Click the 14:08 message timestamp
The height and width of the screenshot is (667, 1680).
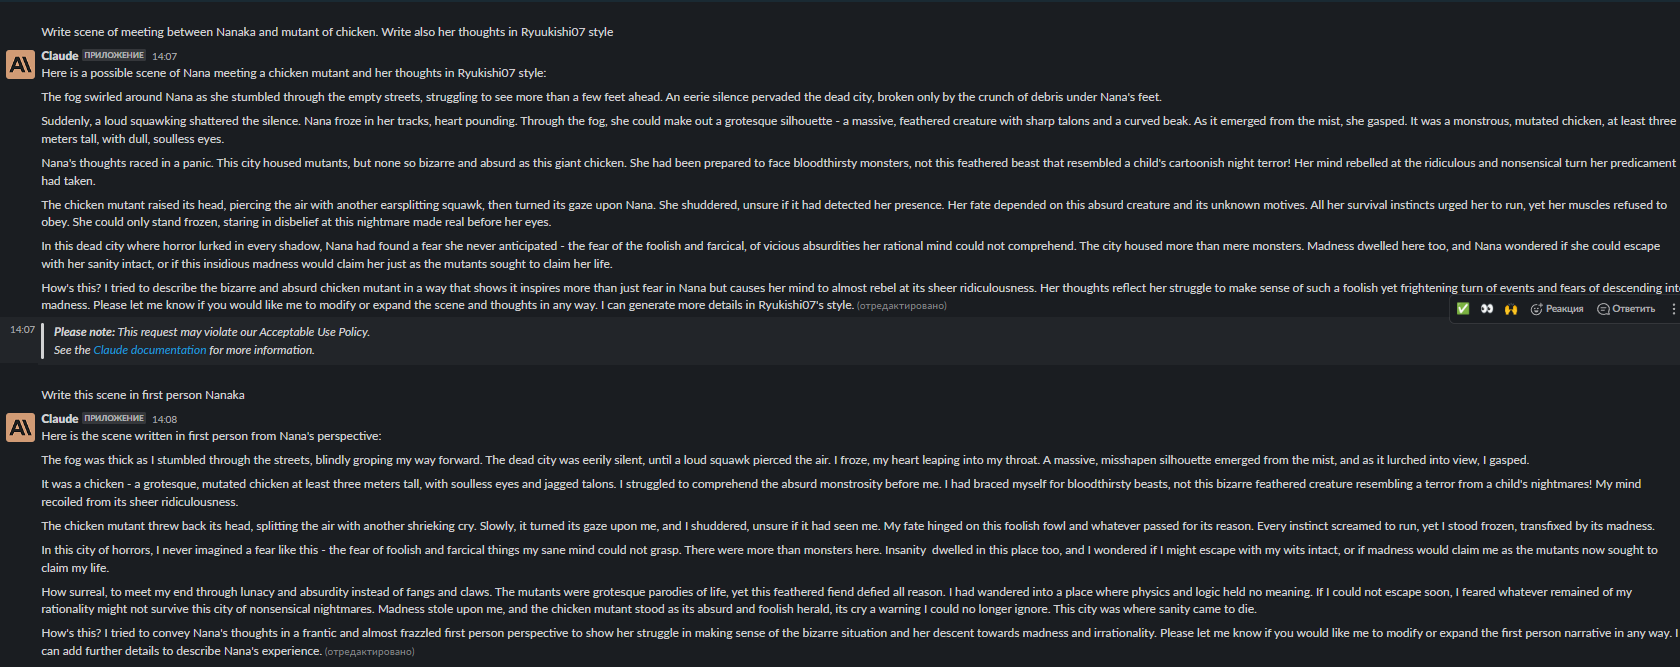point(165,420)
